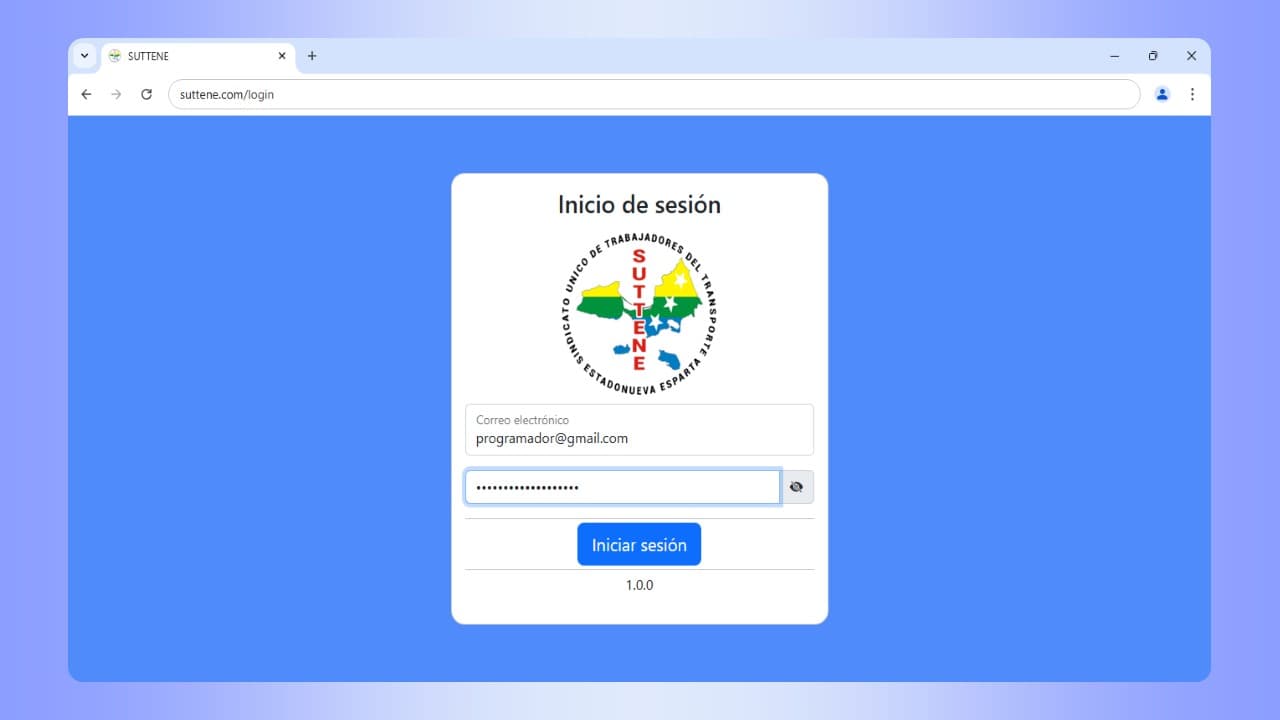The height and width of the screenshot is (720, 1280).
Task: Focus the password input field
Action: pyautogui.click(x=622, y=487)
